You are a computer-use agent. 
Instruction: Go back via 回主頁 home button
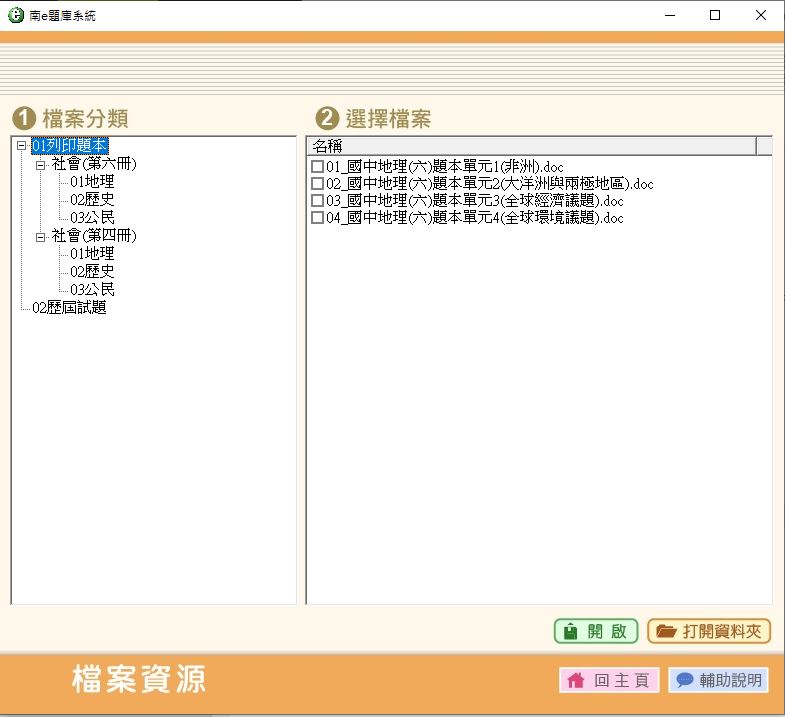click(609, 680)
